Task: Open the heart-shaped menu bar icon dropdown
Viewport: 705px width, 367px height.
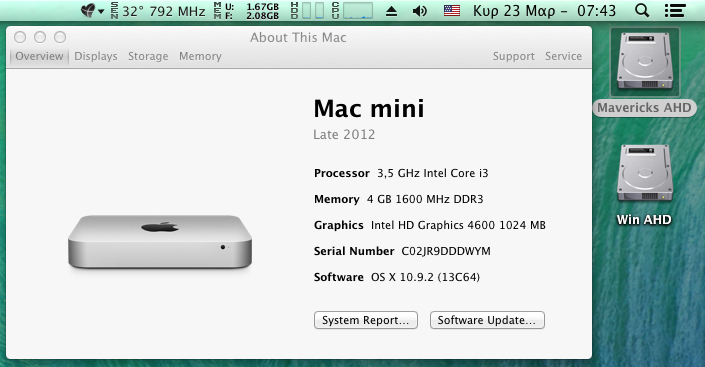Action: click(92, 11)
